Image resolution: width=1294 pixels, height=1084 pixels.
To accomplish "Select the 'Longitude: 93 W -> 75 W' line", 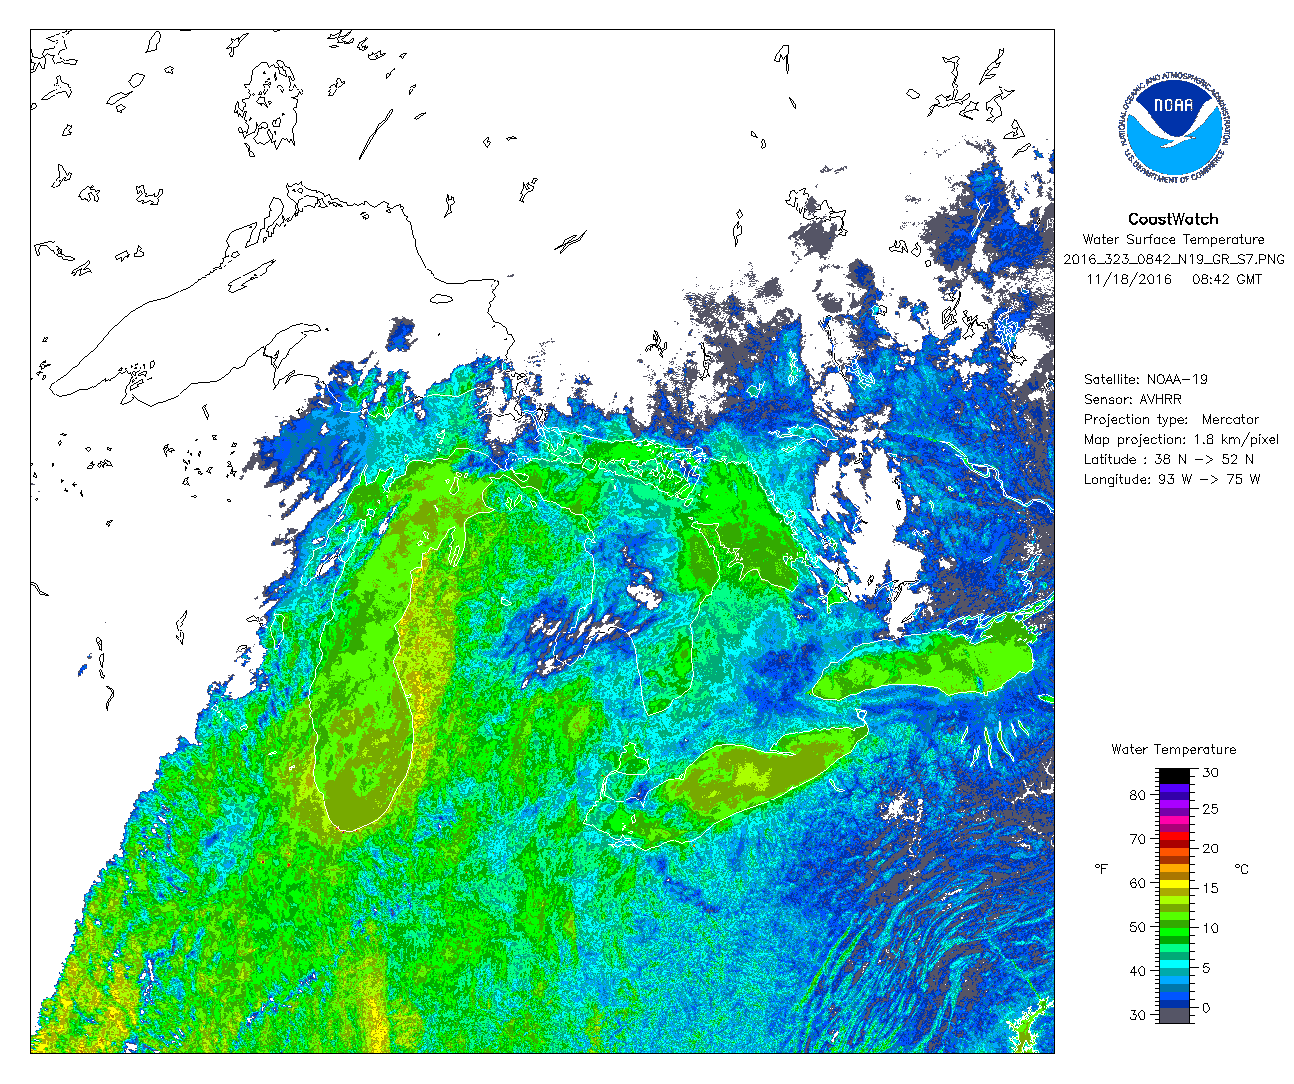I will tap(1172, 480).
